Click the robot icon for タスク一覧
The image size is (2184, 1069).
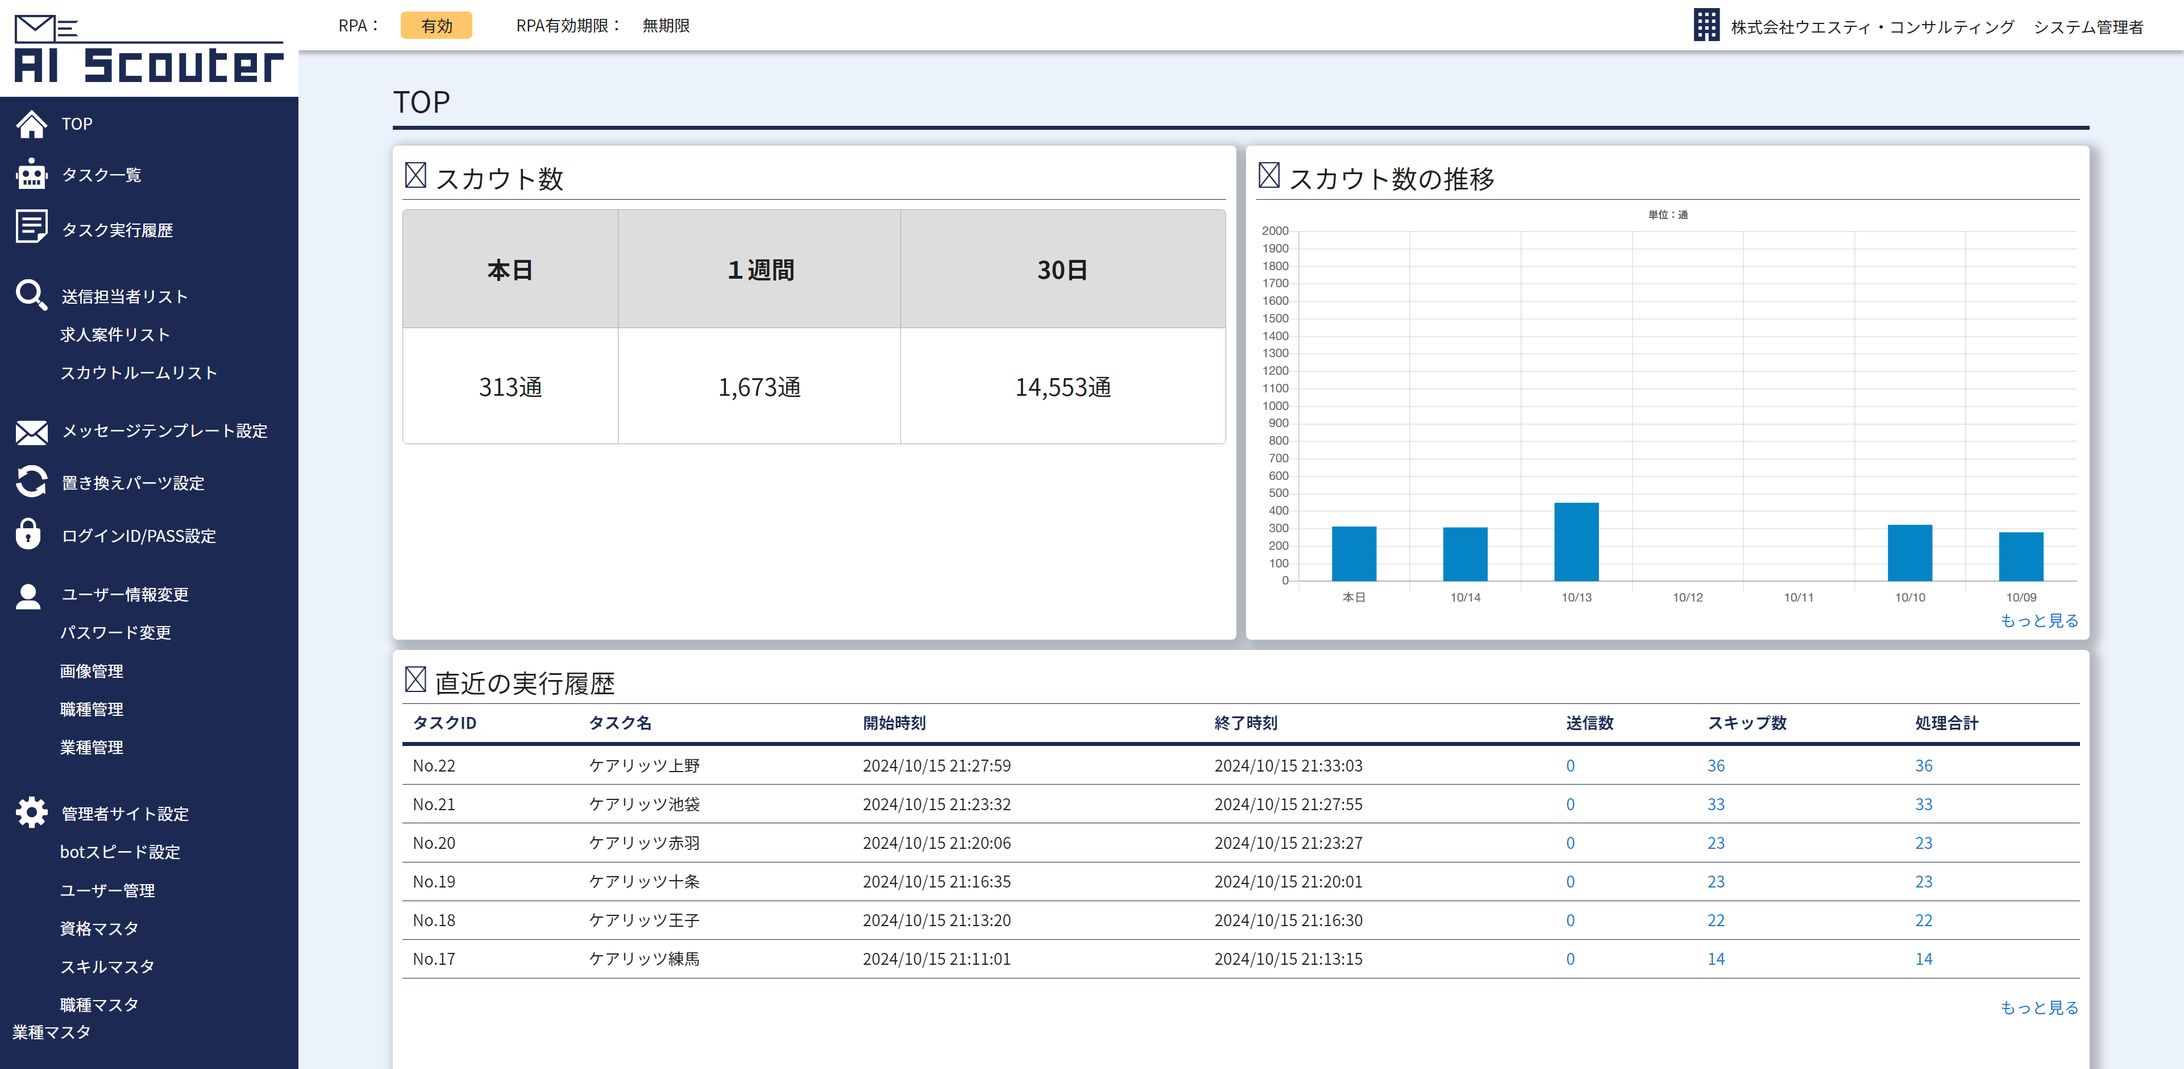[x=31, y=175]
